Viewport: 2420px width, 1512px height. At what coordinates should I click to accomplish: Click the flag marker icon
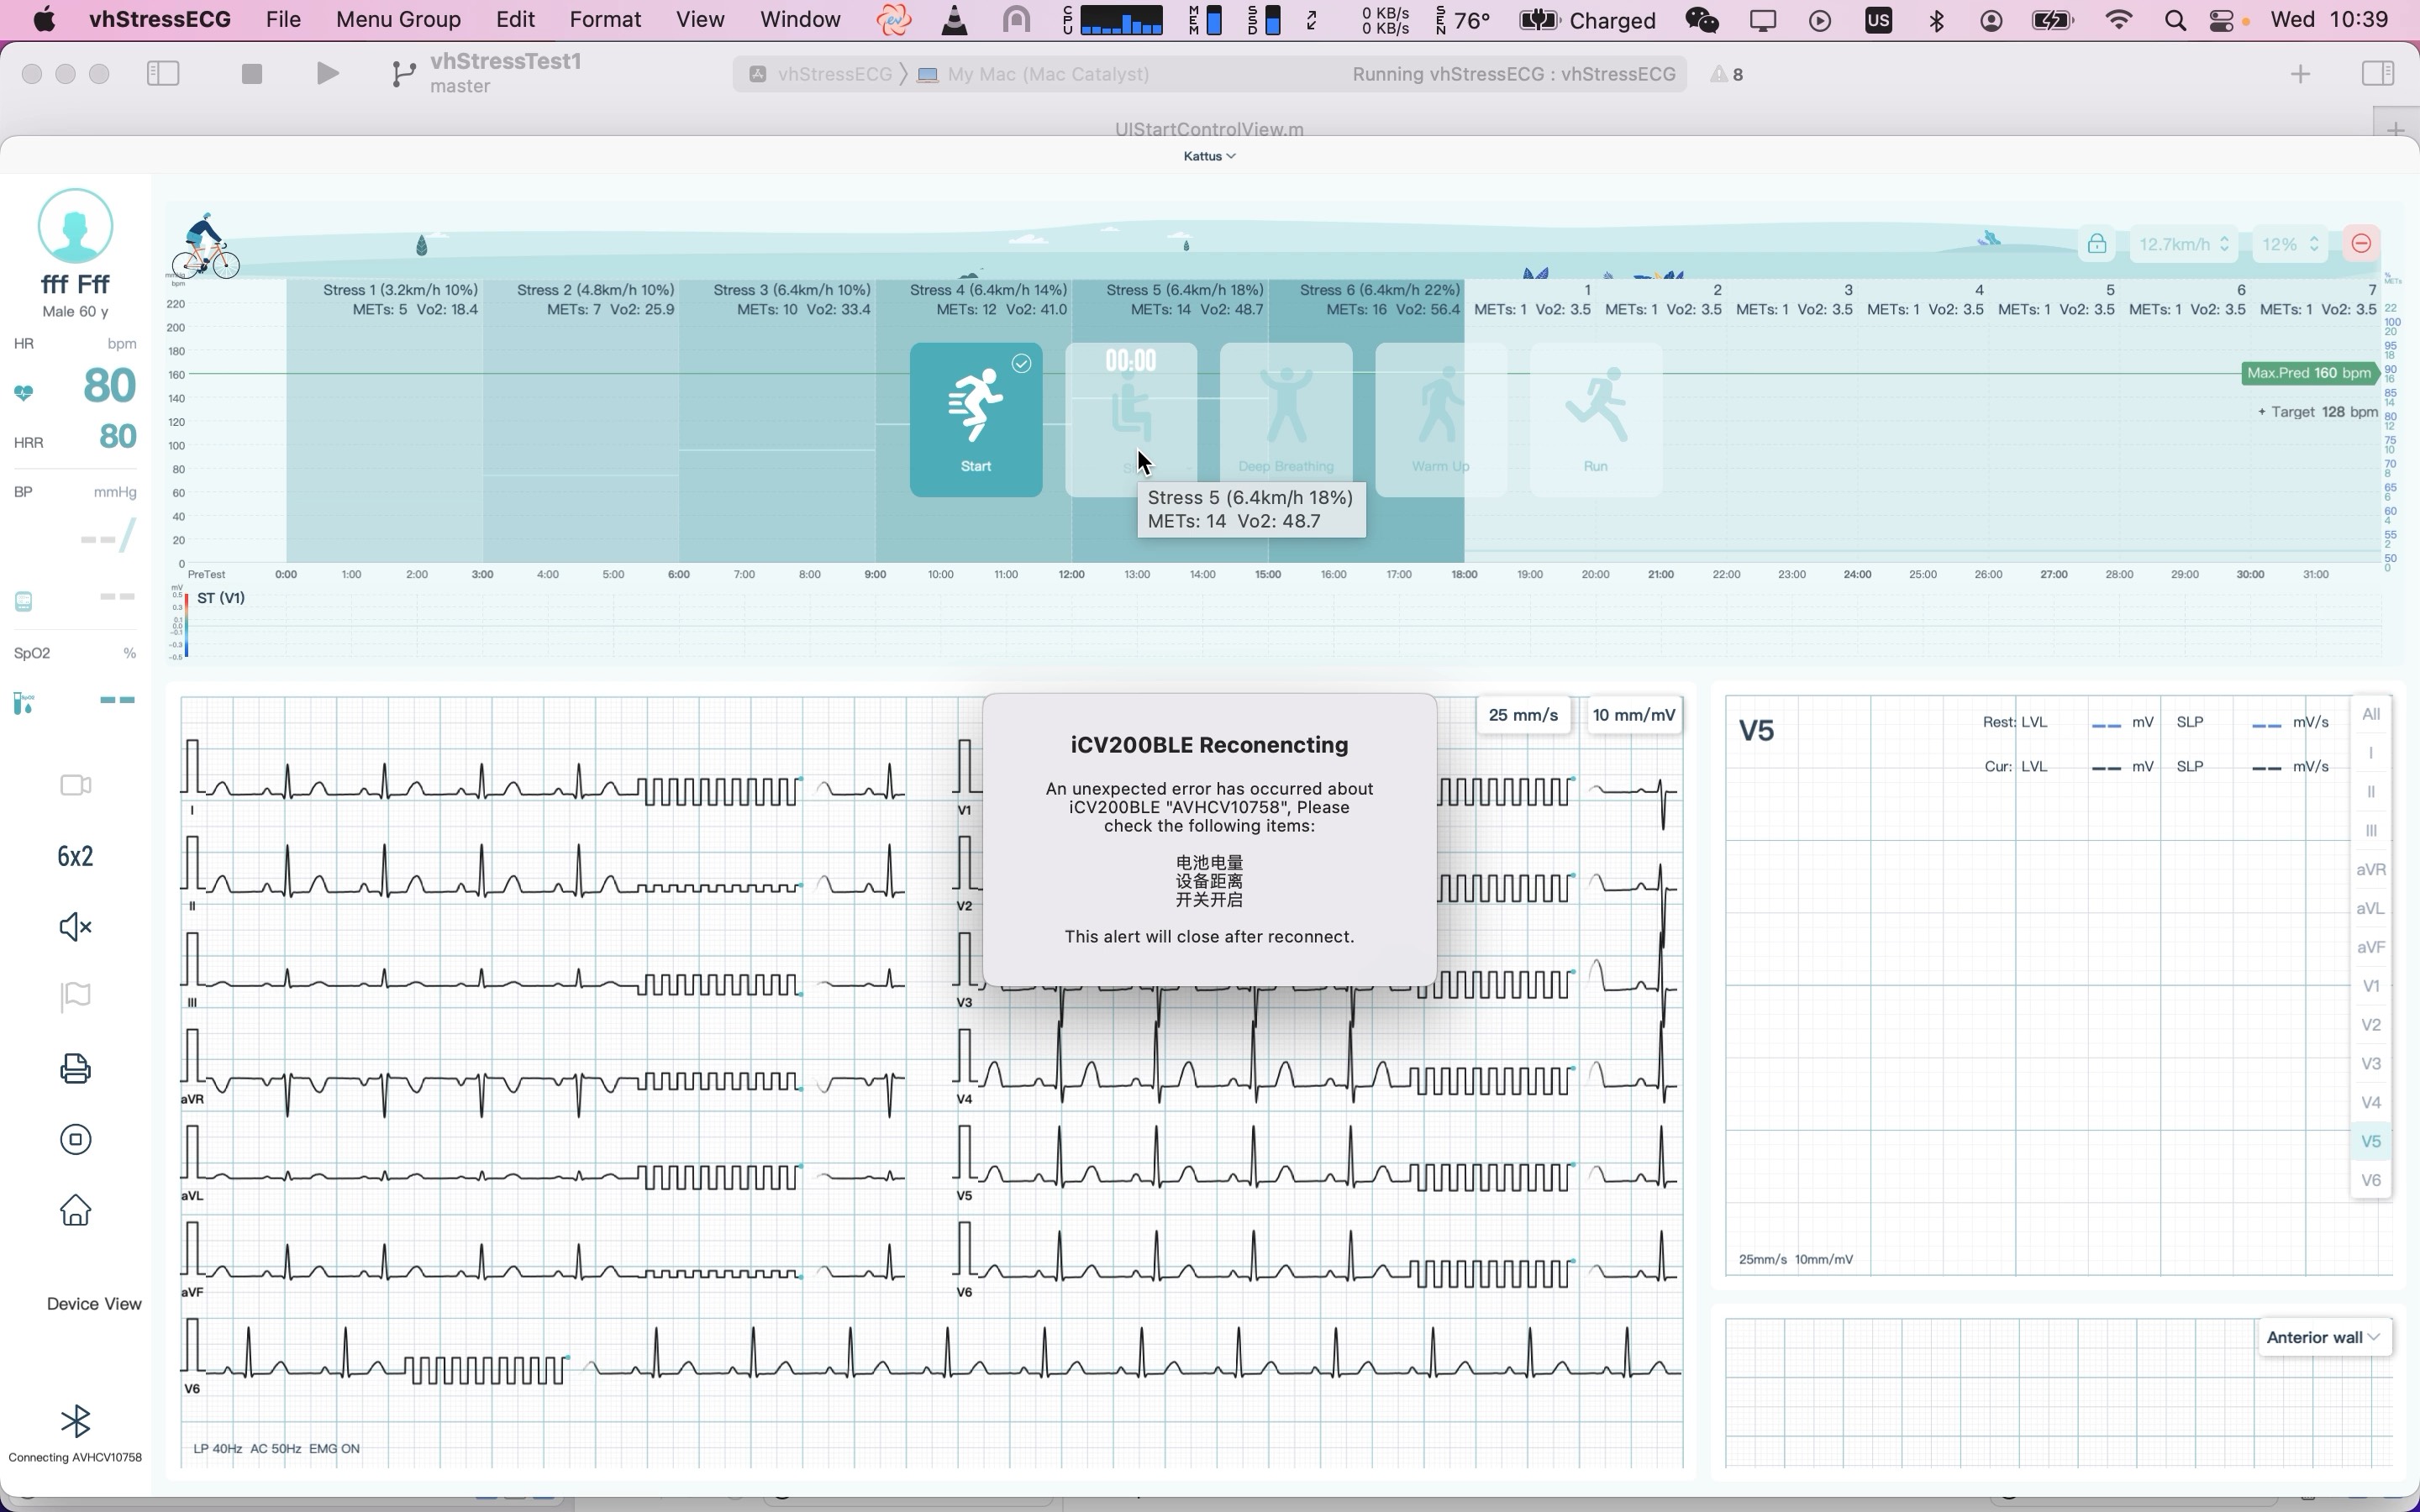76,997
